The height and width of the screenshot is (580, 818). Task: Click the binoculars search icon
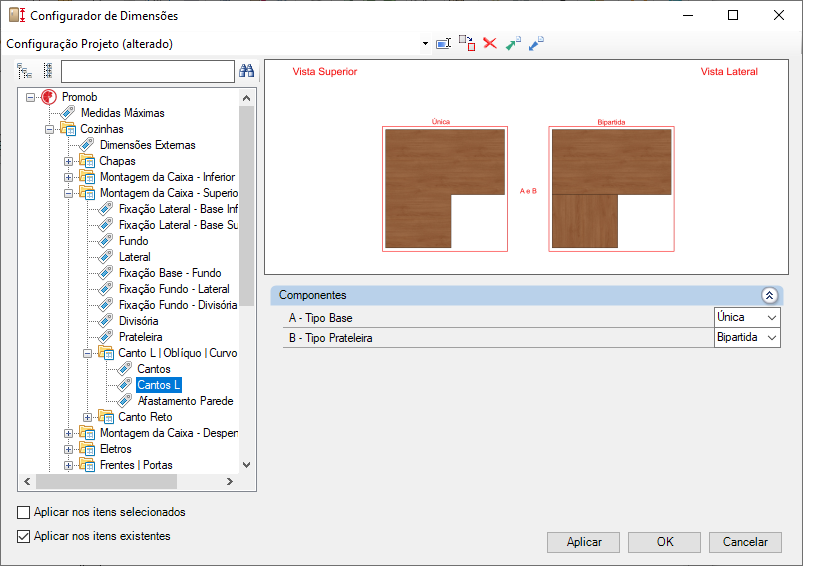247,71
